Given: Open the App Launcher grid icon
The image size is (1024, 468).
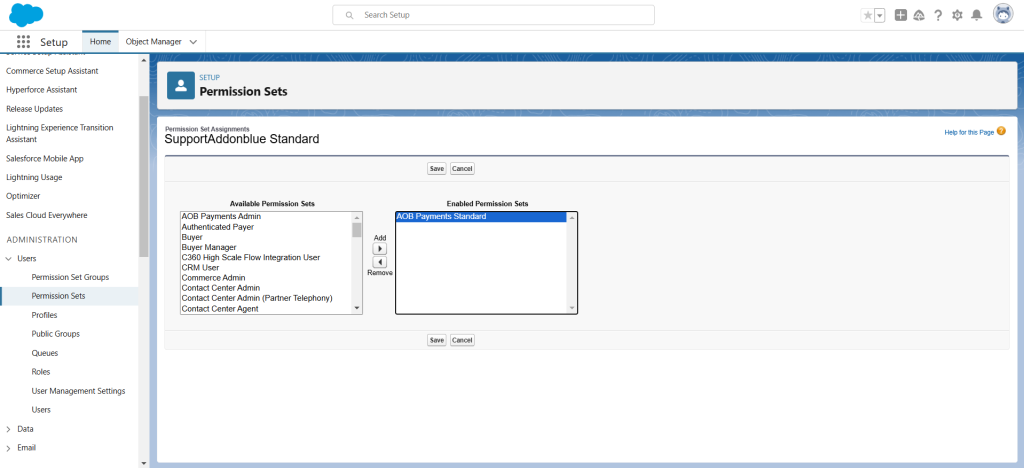Looking at the screenshot, I should [x=24, y=42].
